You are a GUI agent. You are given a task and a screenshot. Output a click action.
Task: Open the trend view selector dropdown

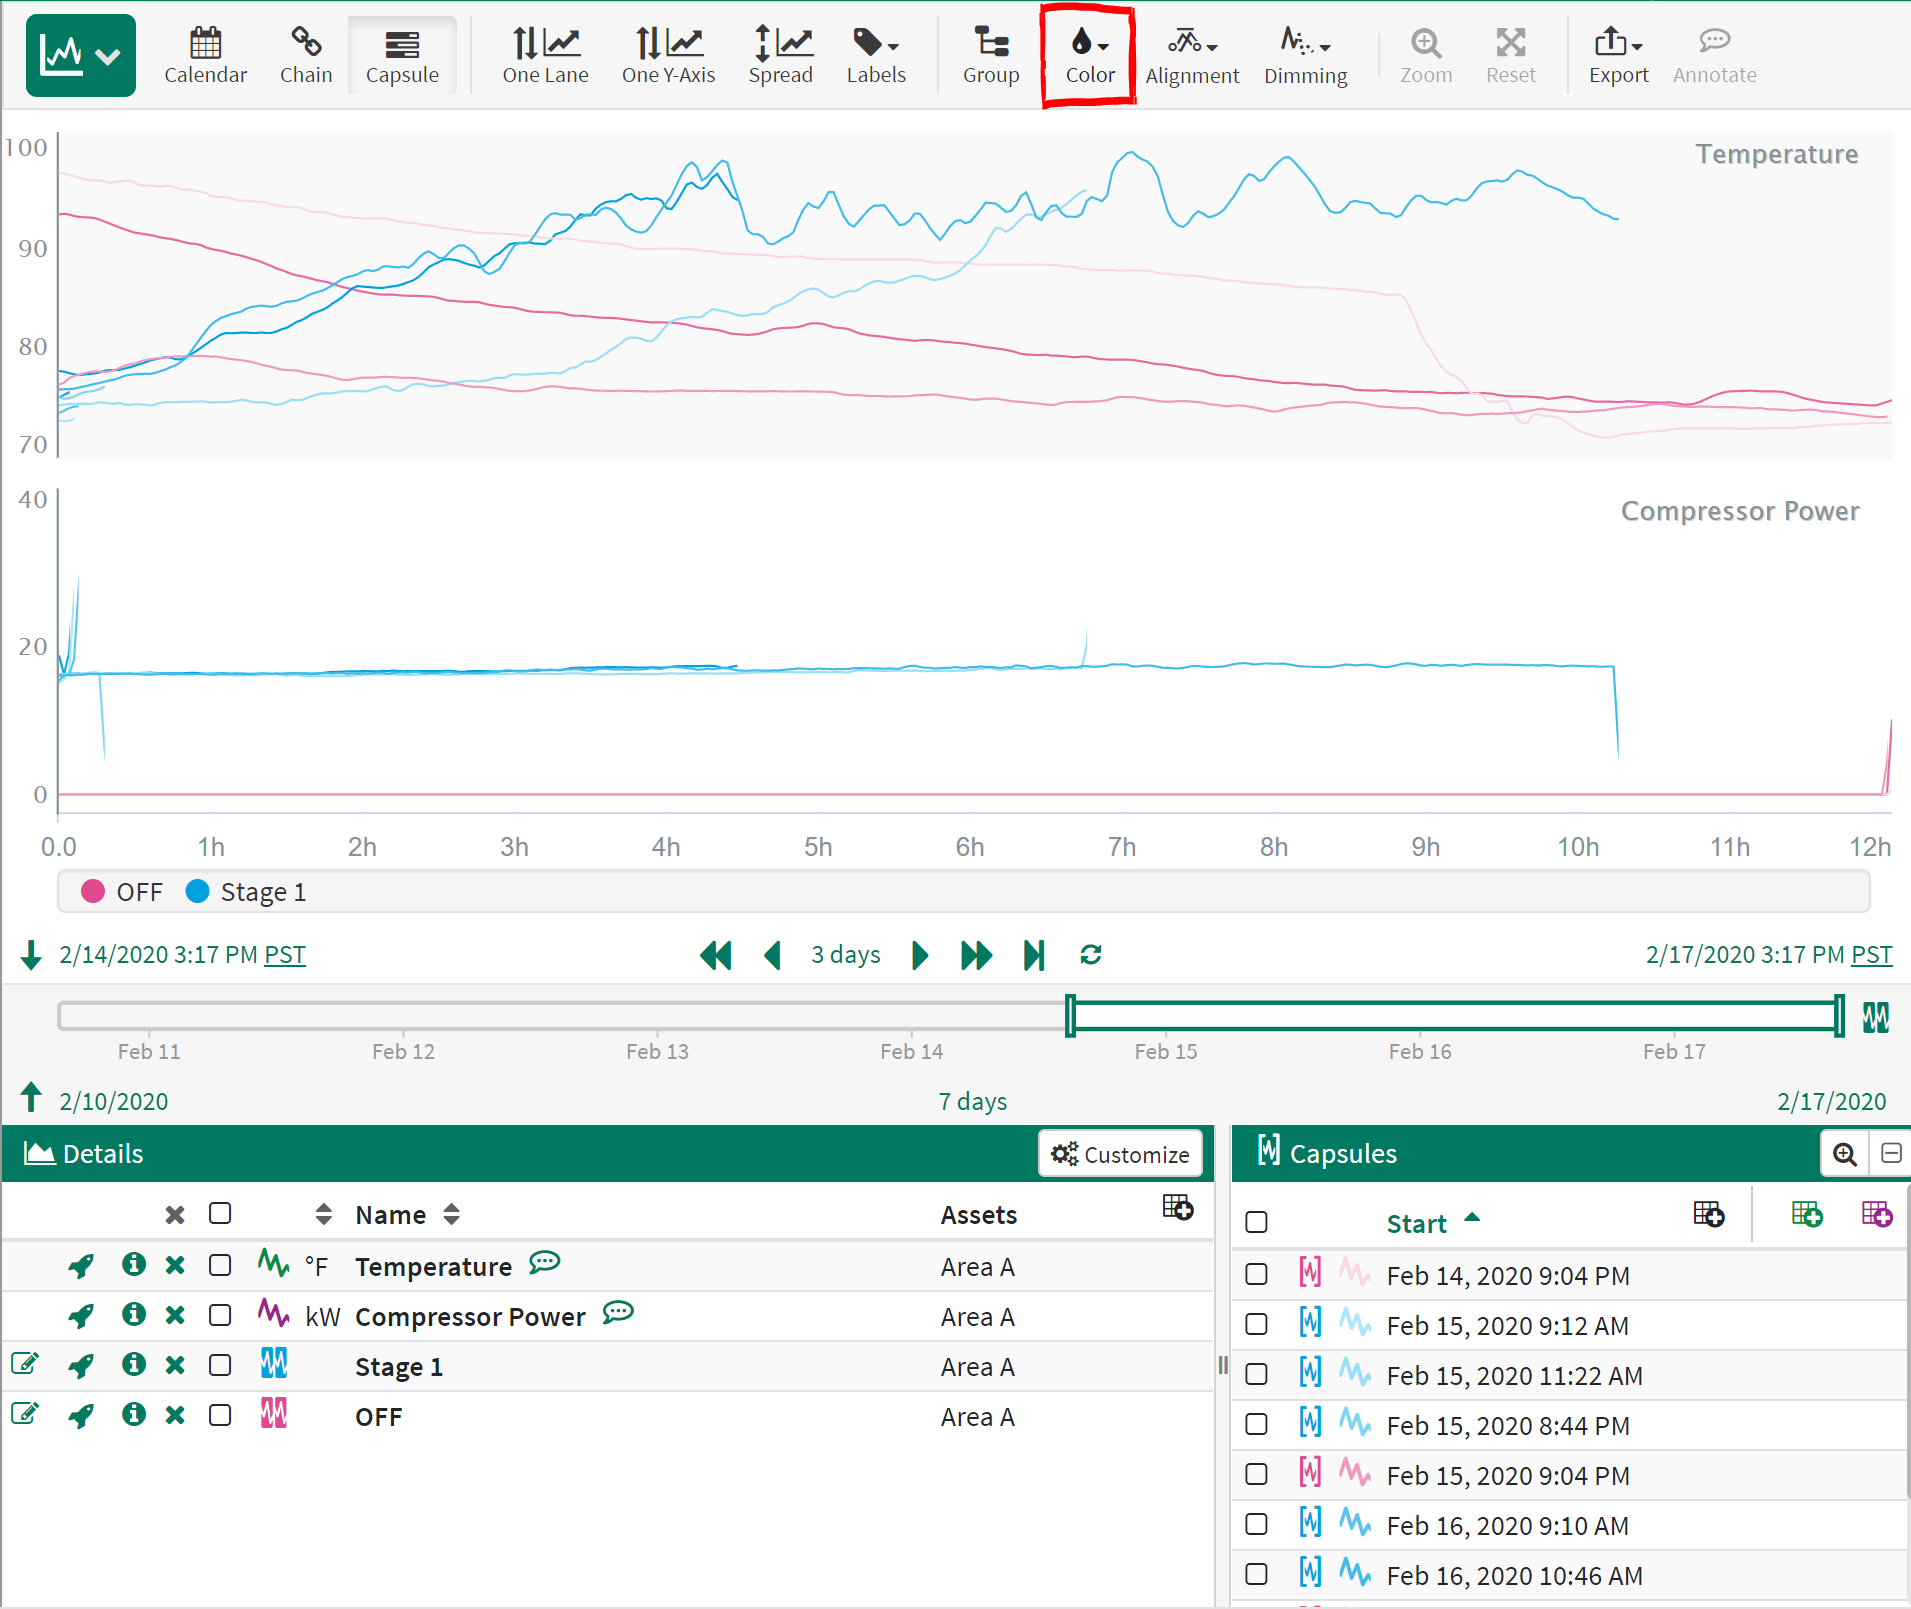[x=81, y=56]
